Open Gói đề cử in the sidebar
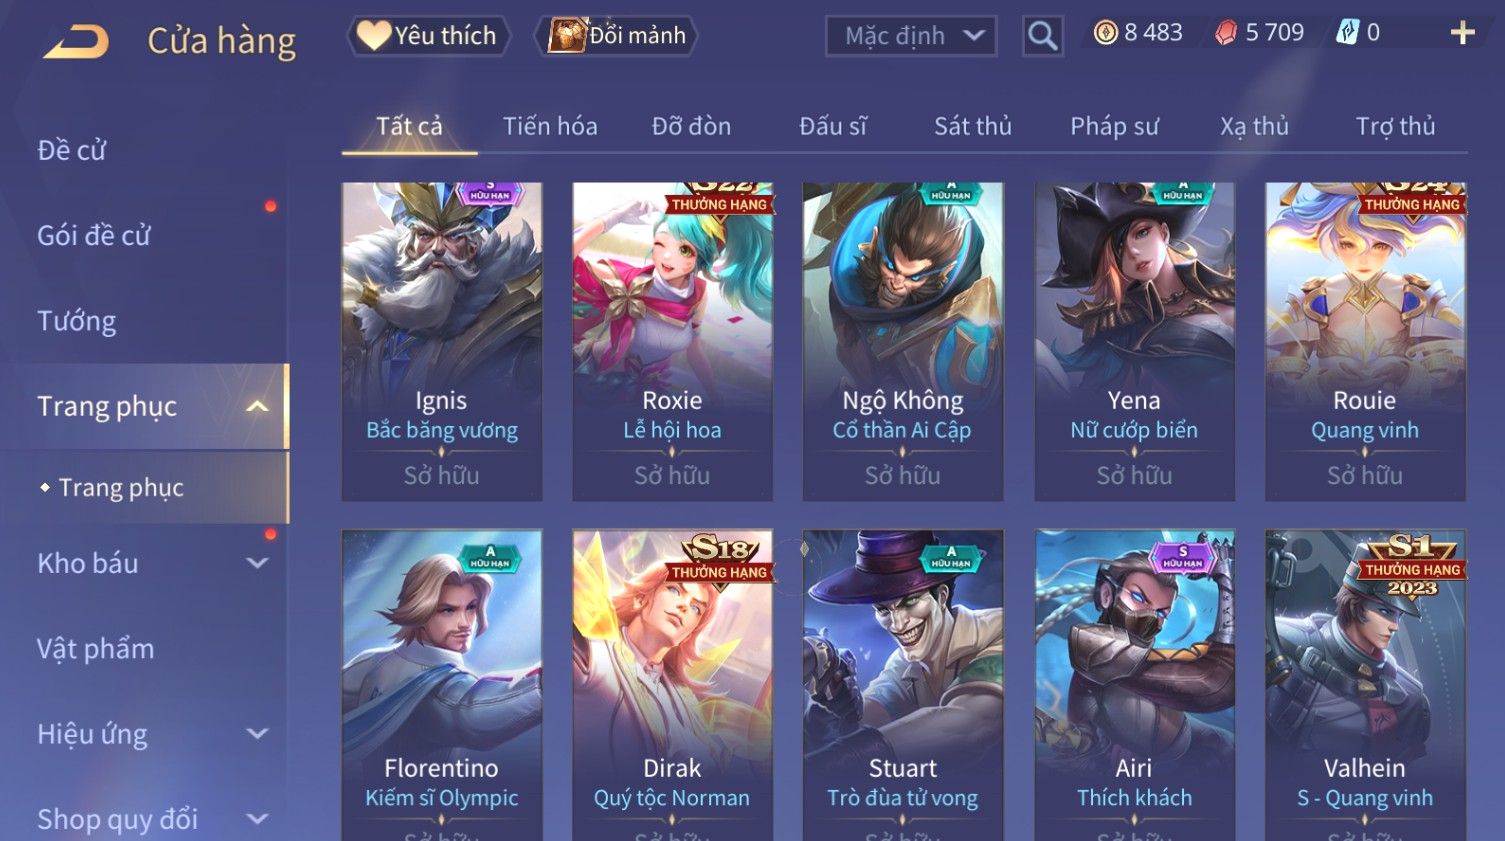The image size is (1505, 841). coord(94,236)
